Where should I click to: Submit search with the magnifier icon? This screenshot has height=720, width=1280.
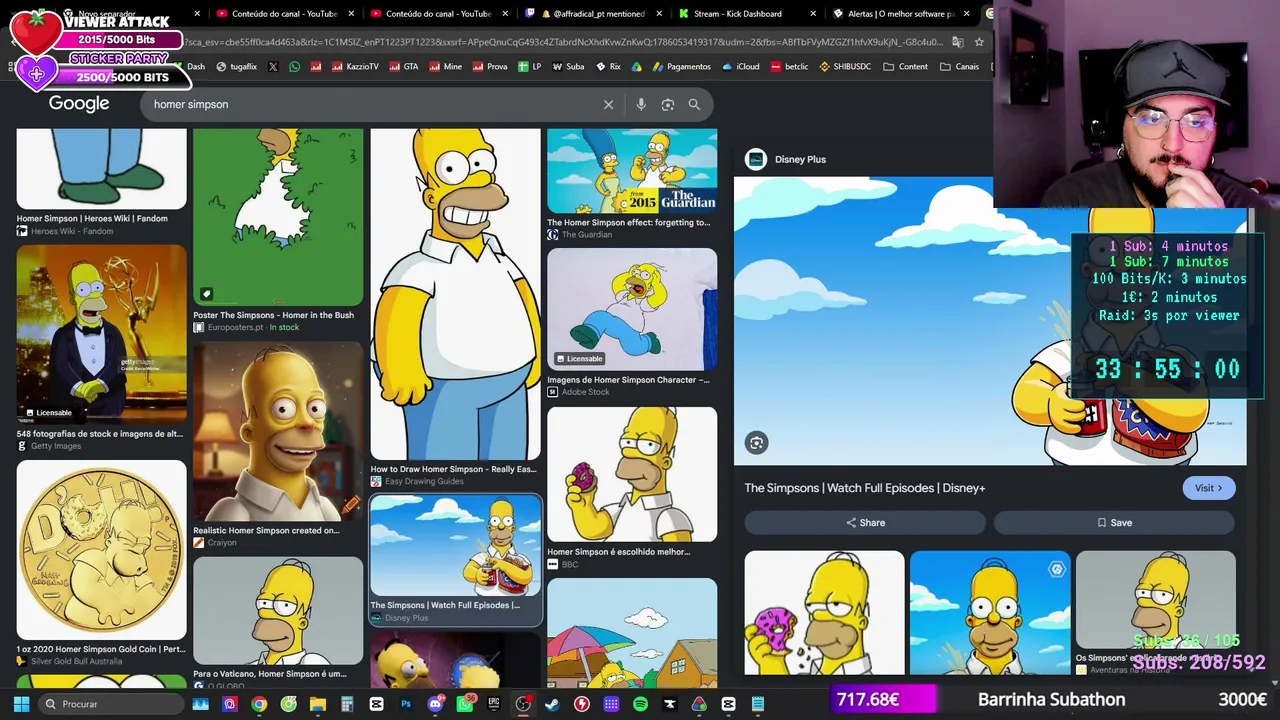point(694,104)
